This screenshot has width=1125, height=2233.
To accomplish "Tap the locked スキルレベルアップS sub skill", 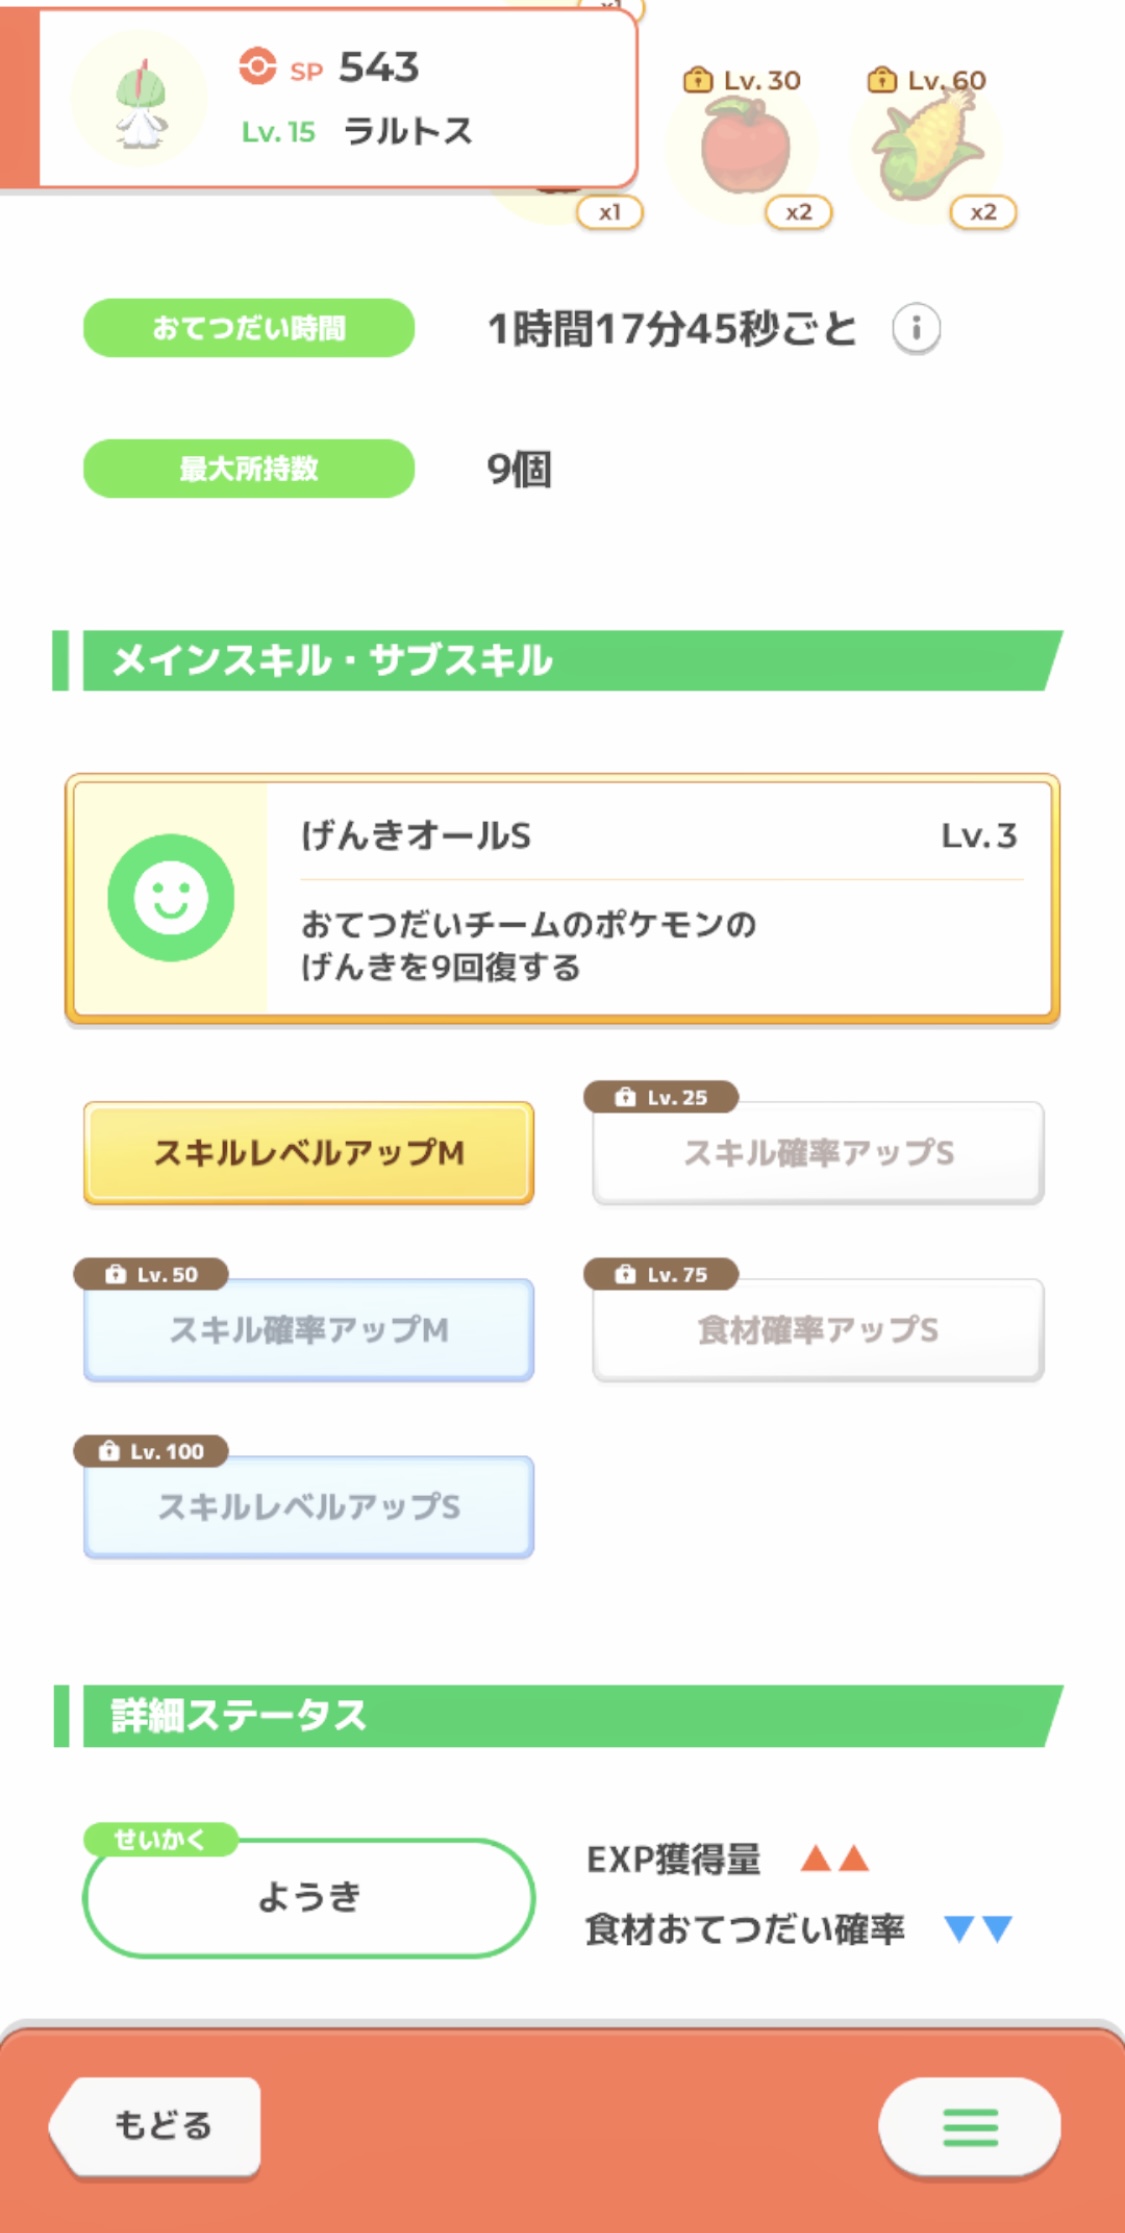I will click(x=309, y=1507).
